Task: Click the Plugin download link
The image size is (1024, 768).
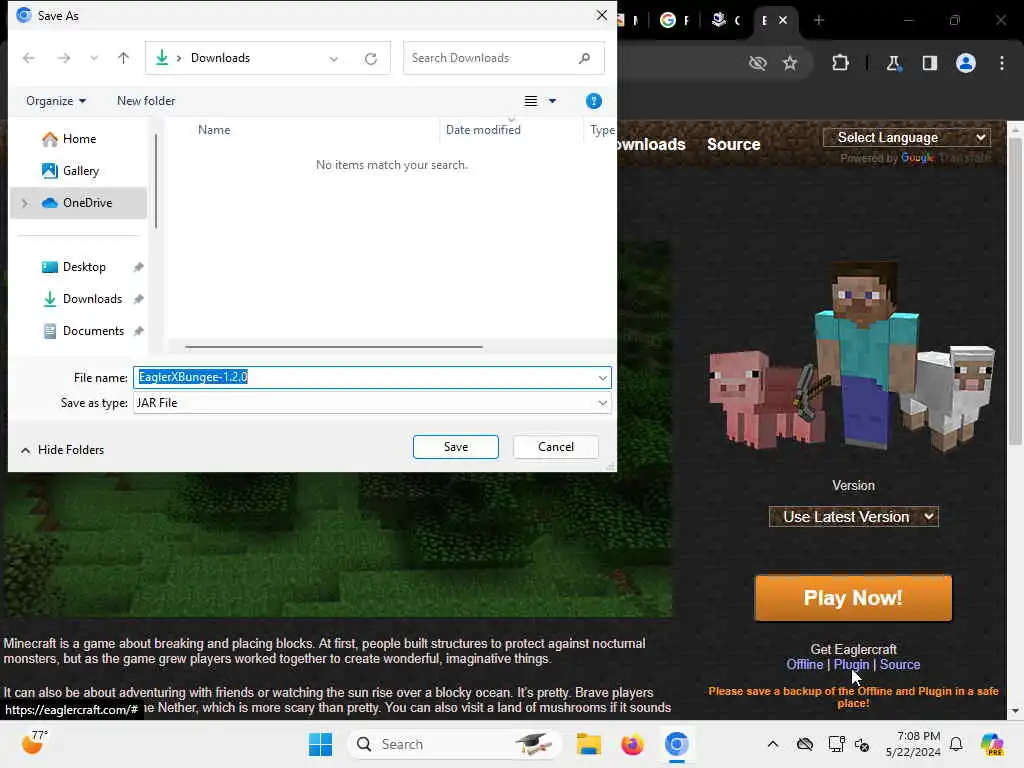Action: pyautogui.click(x=851, y=664)
